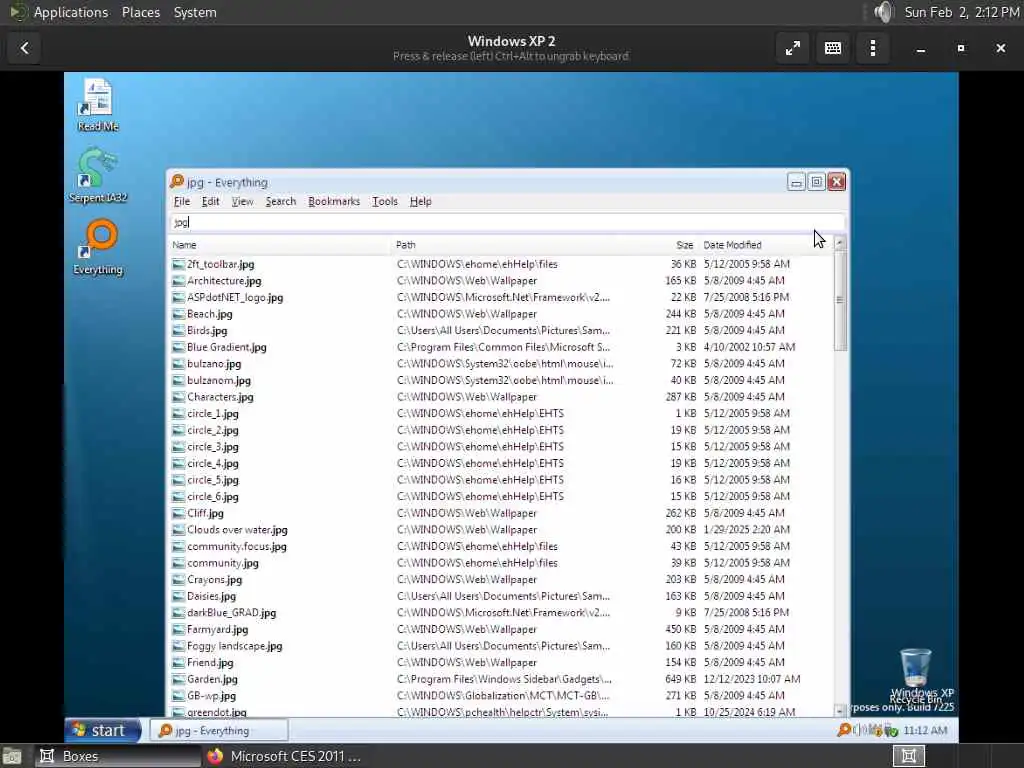Click the Sun Feb 2 clock in GNOME panel

point(961,12)
